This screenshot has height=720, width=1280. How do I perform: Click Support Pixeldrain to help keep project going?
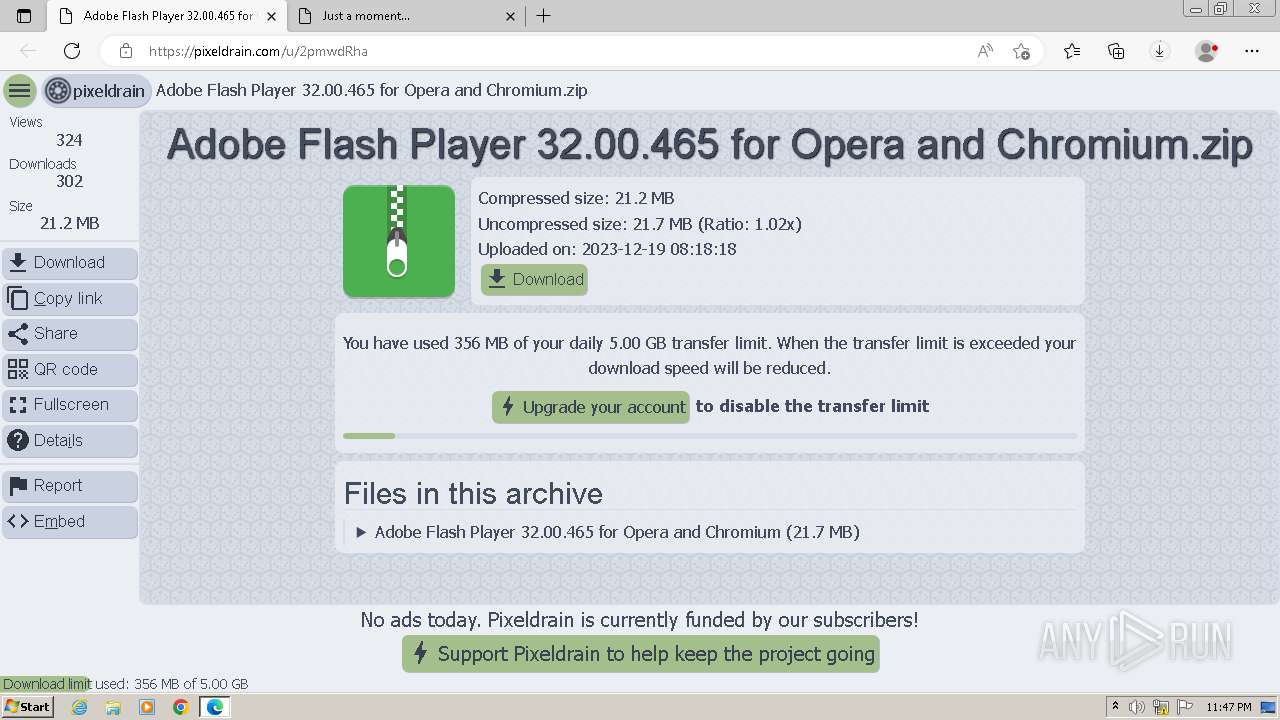click(641, 655)
